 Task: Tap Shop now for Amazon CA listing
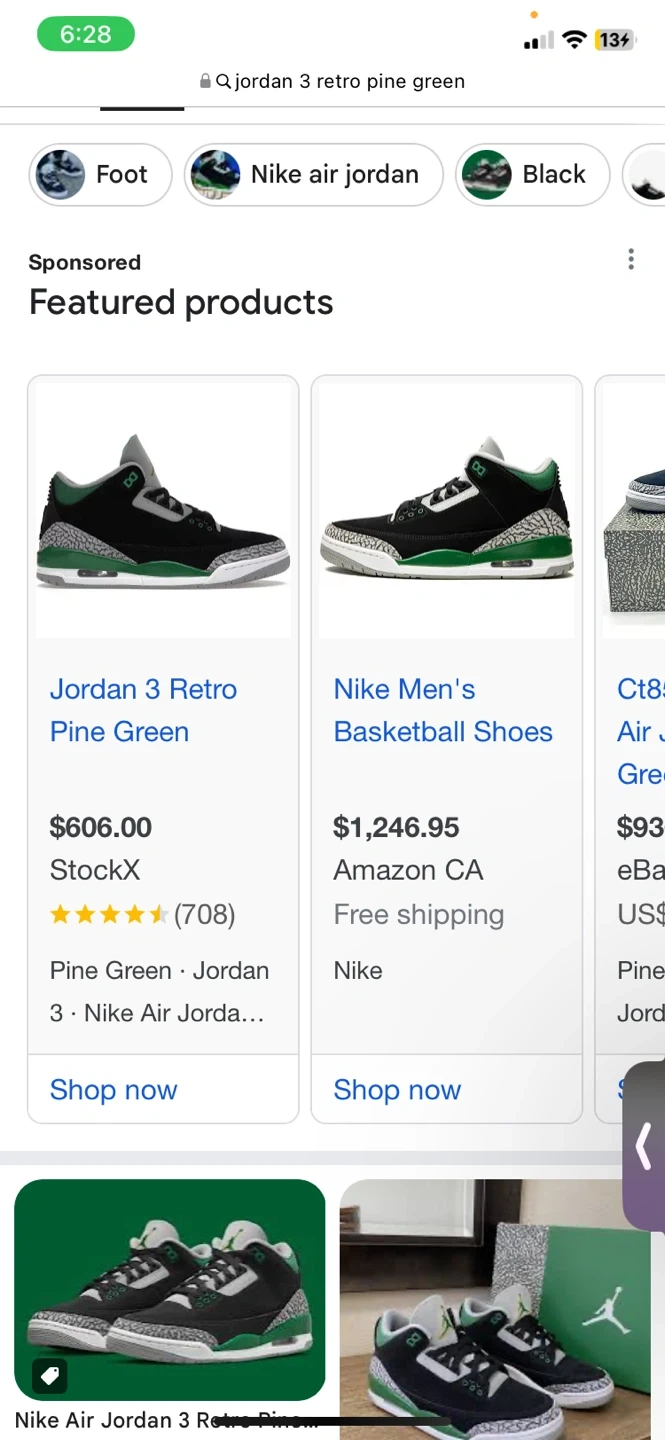coord(397,1090)
